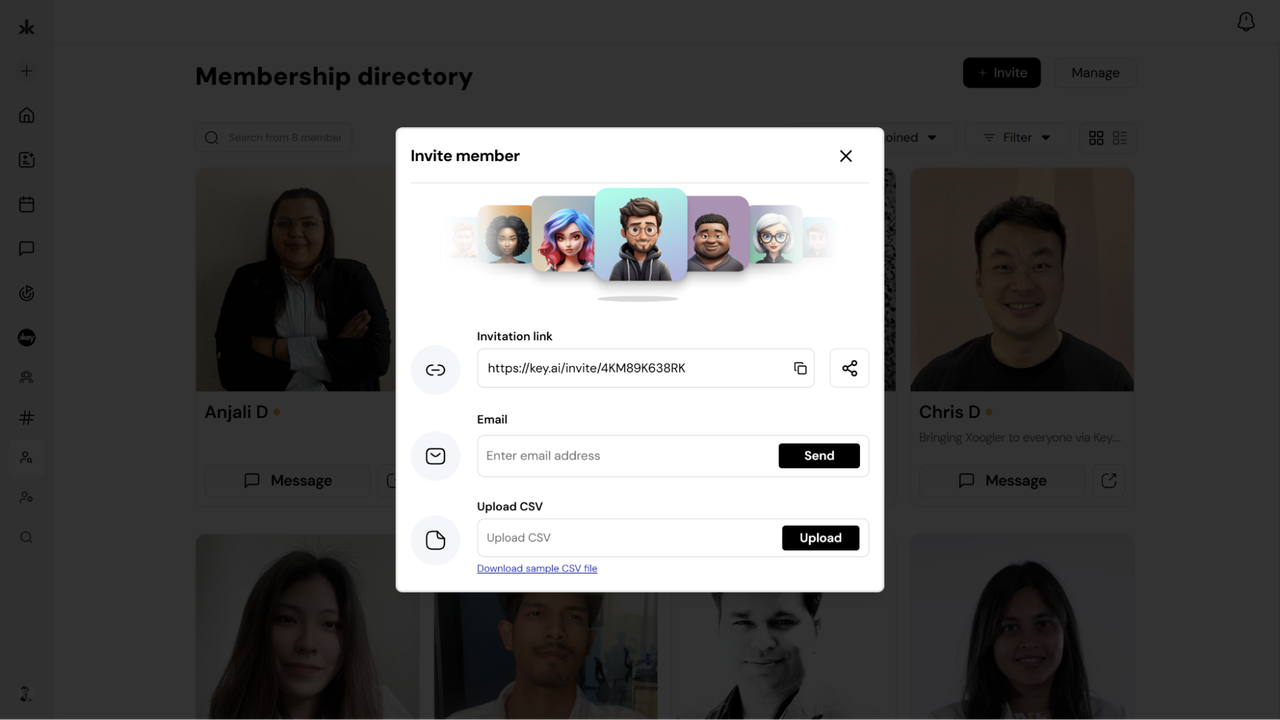Message Chris D
This screenshot has width=1280, height=720.
[1002, 481]
